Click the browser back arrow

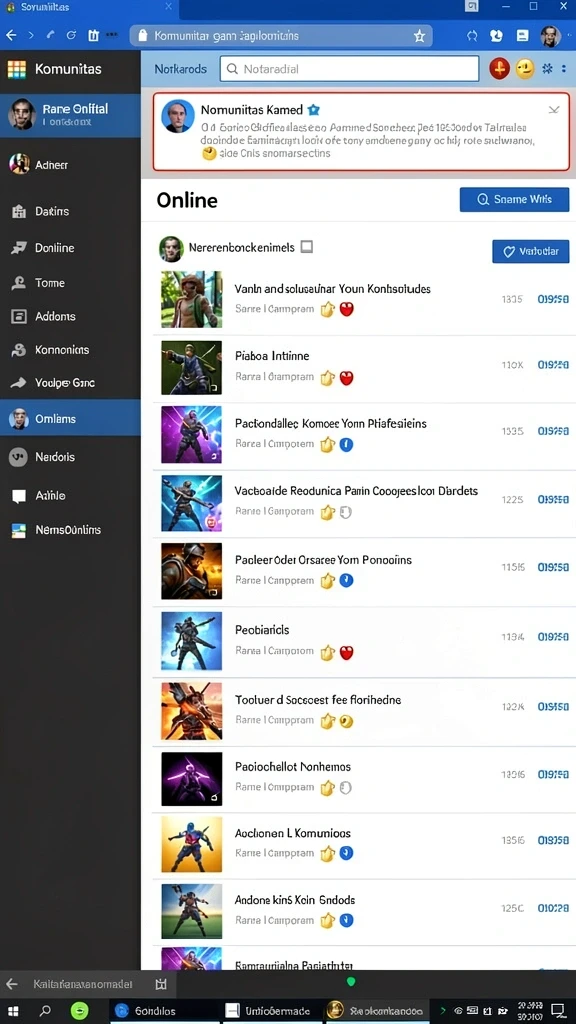[10, 36]
